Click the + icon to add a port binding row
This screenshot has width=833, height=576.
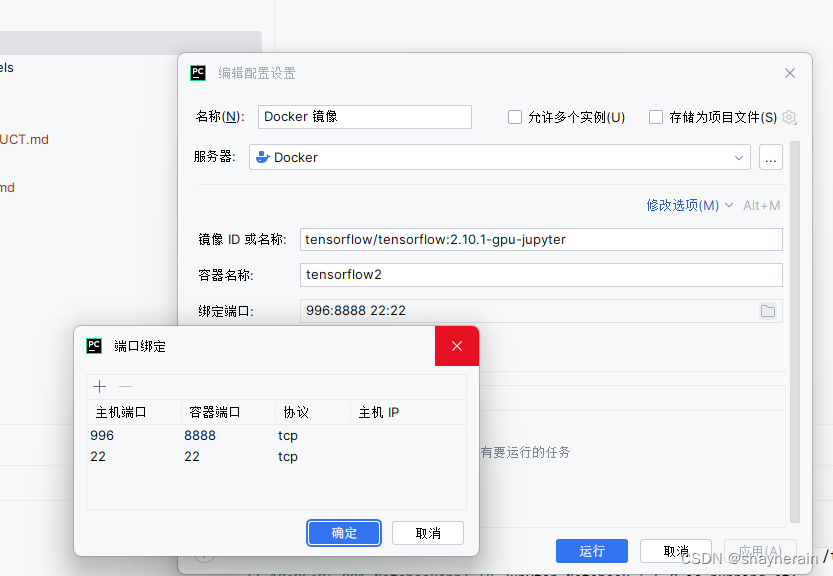click(x=99, y=386)
